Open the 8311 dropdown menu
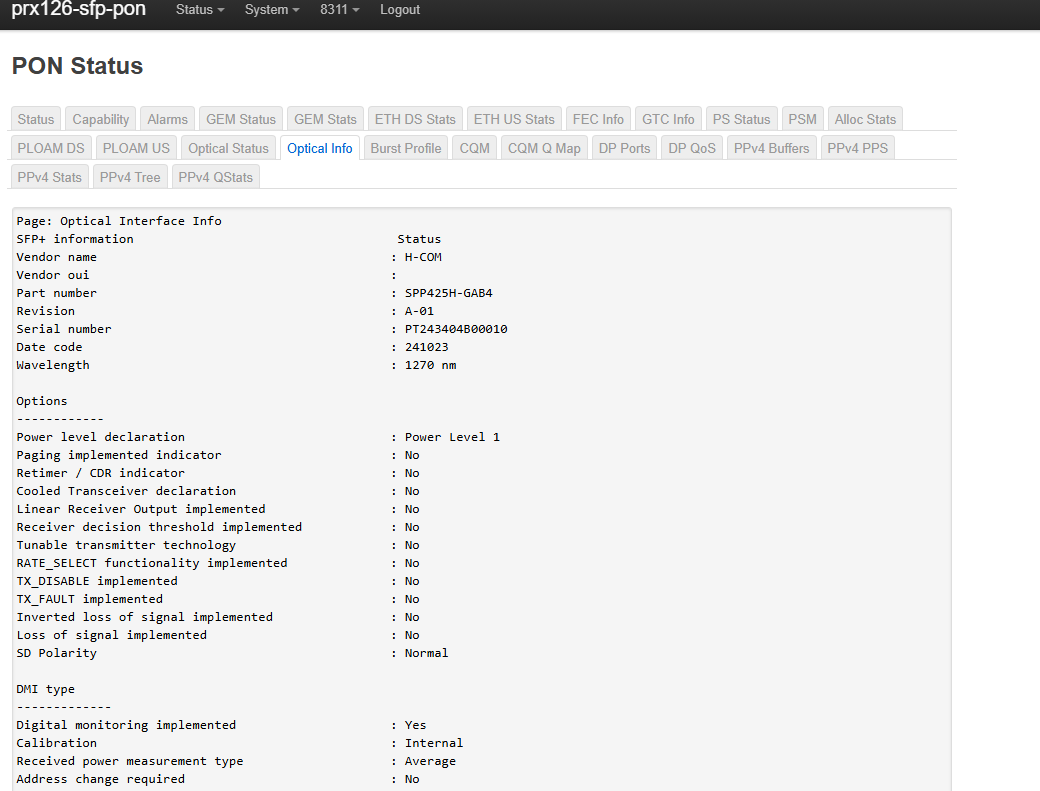 (x=339, y=10)
